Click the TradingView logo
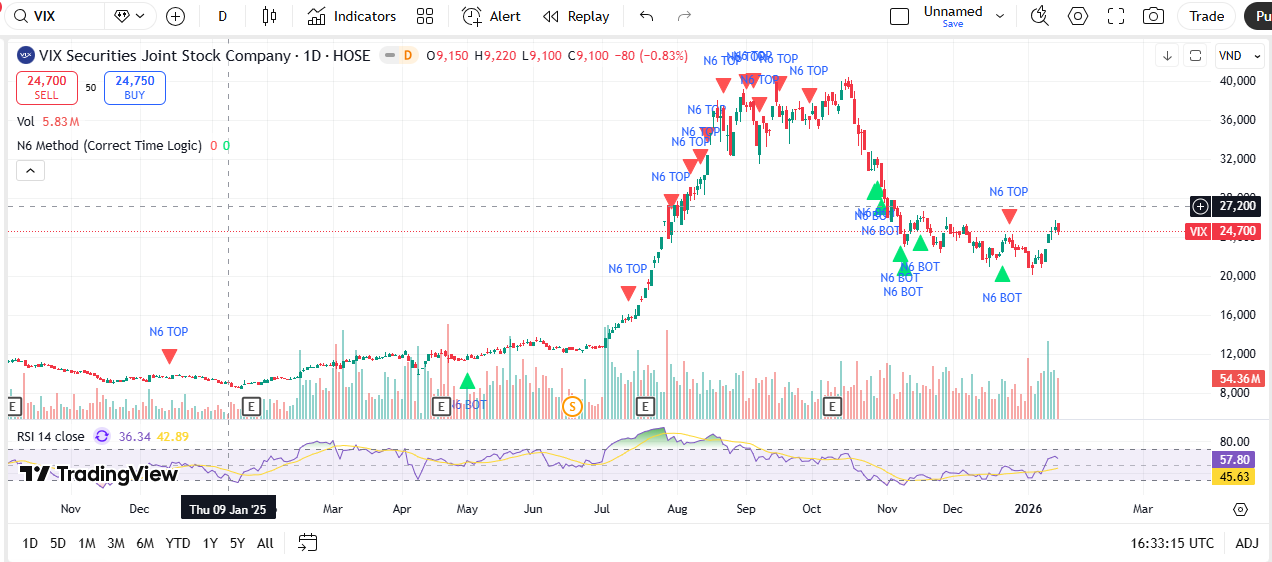Image resolution: width=1272 pixels, height=562 pixels. tap(98, 474)
